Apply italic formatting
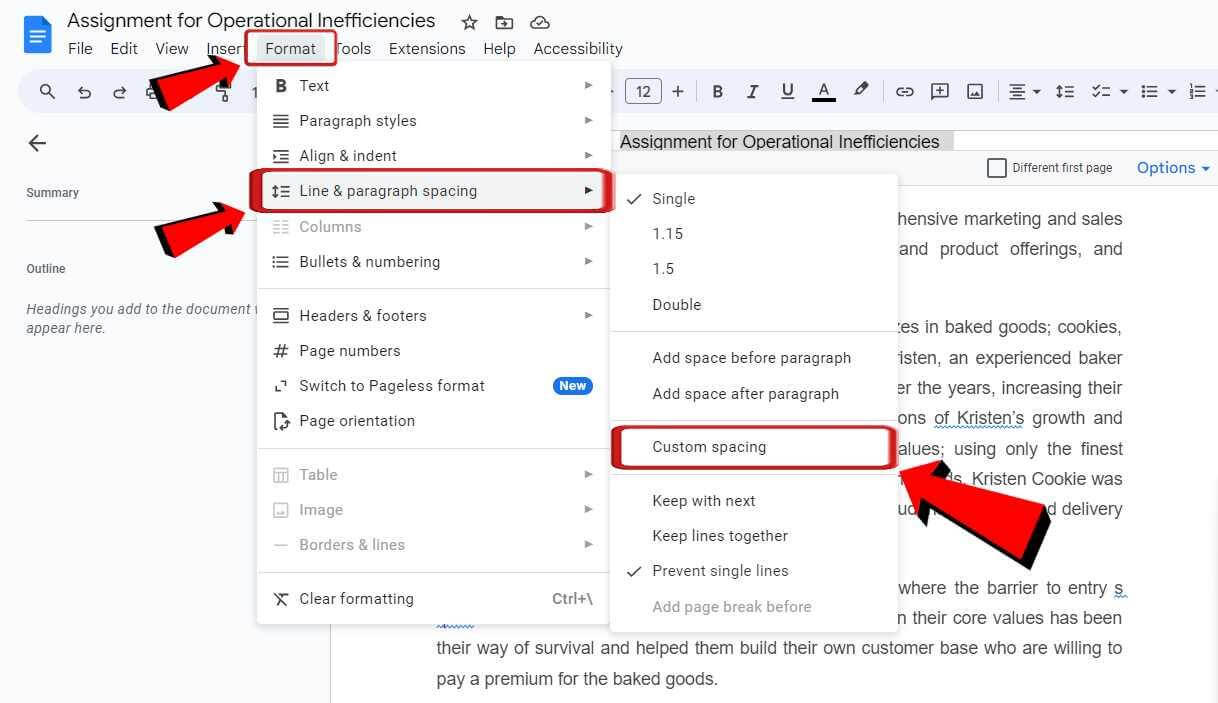This screenshot has width=1218, height=703. click(x=752, y=91)
